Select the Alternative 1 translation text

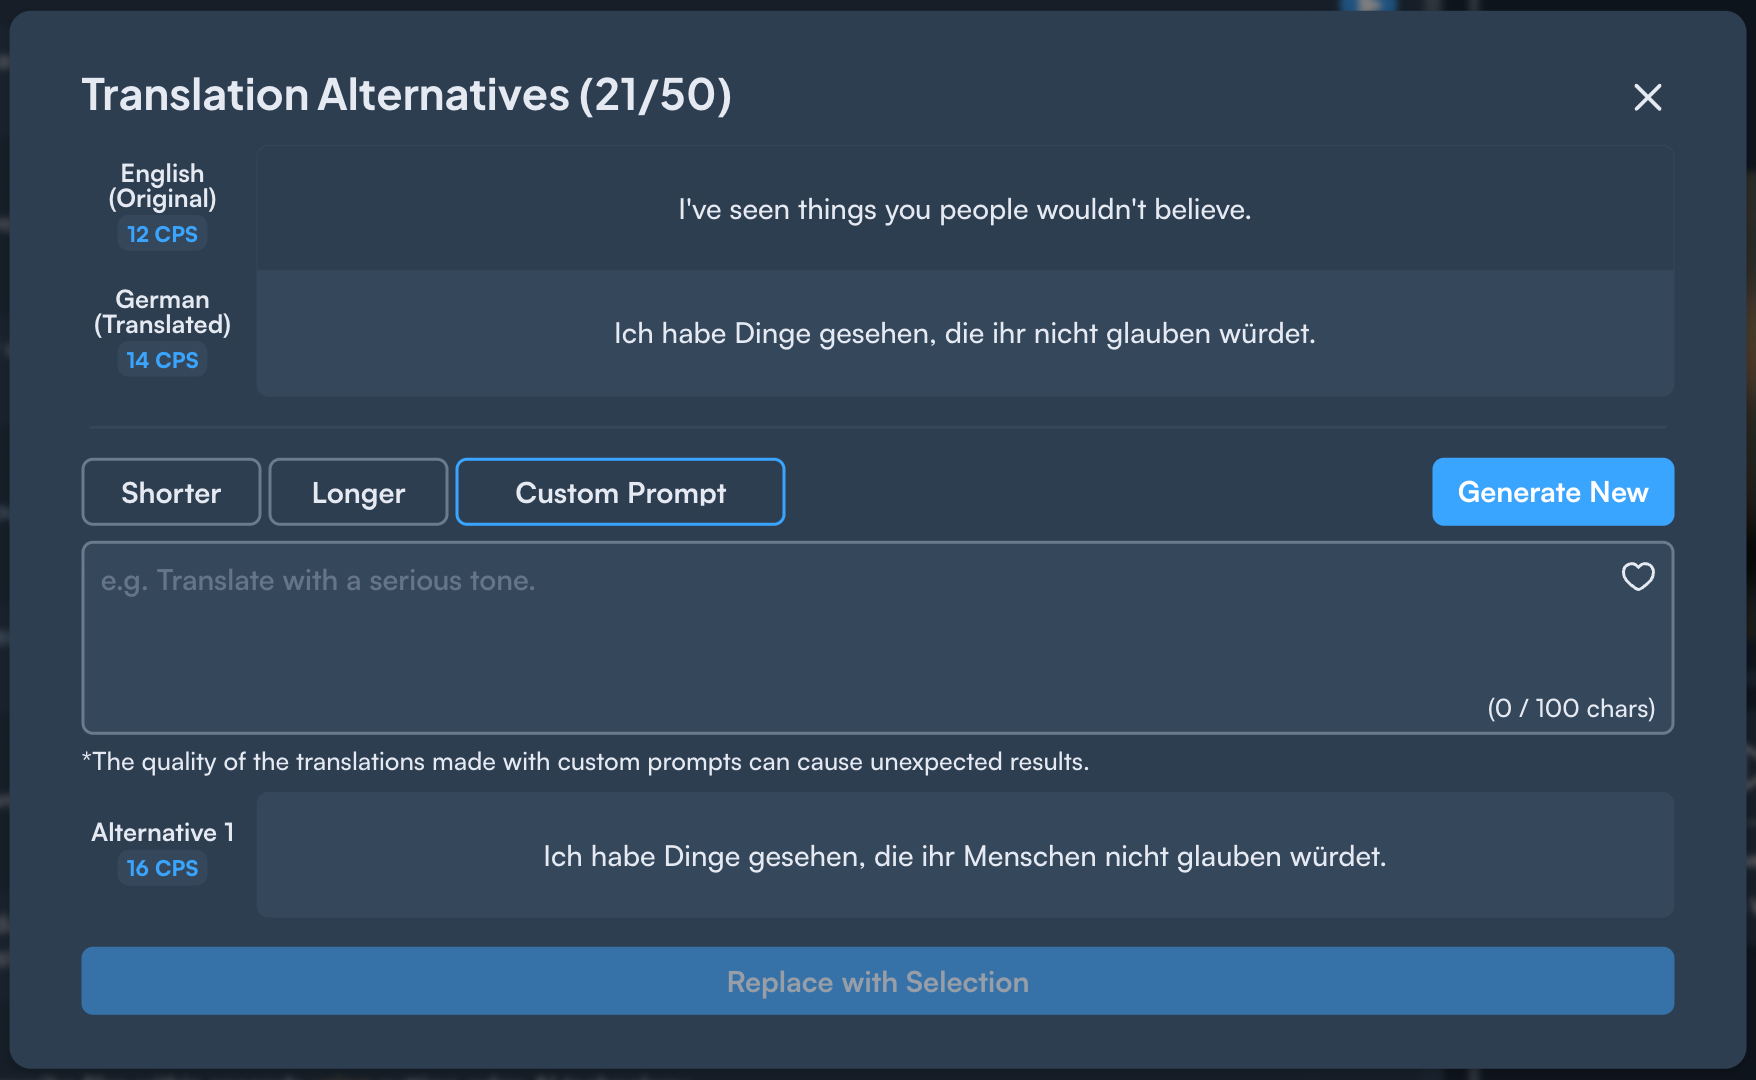point(964,856)
